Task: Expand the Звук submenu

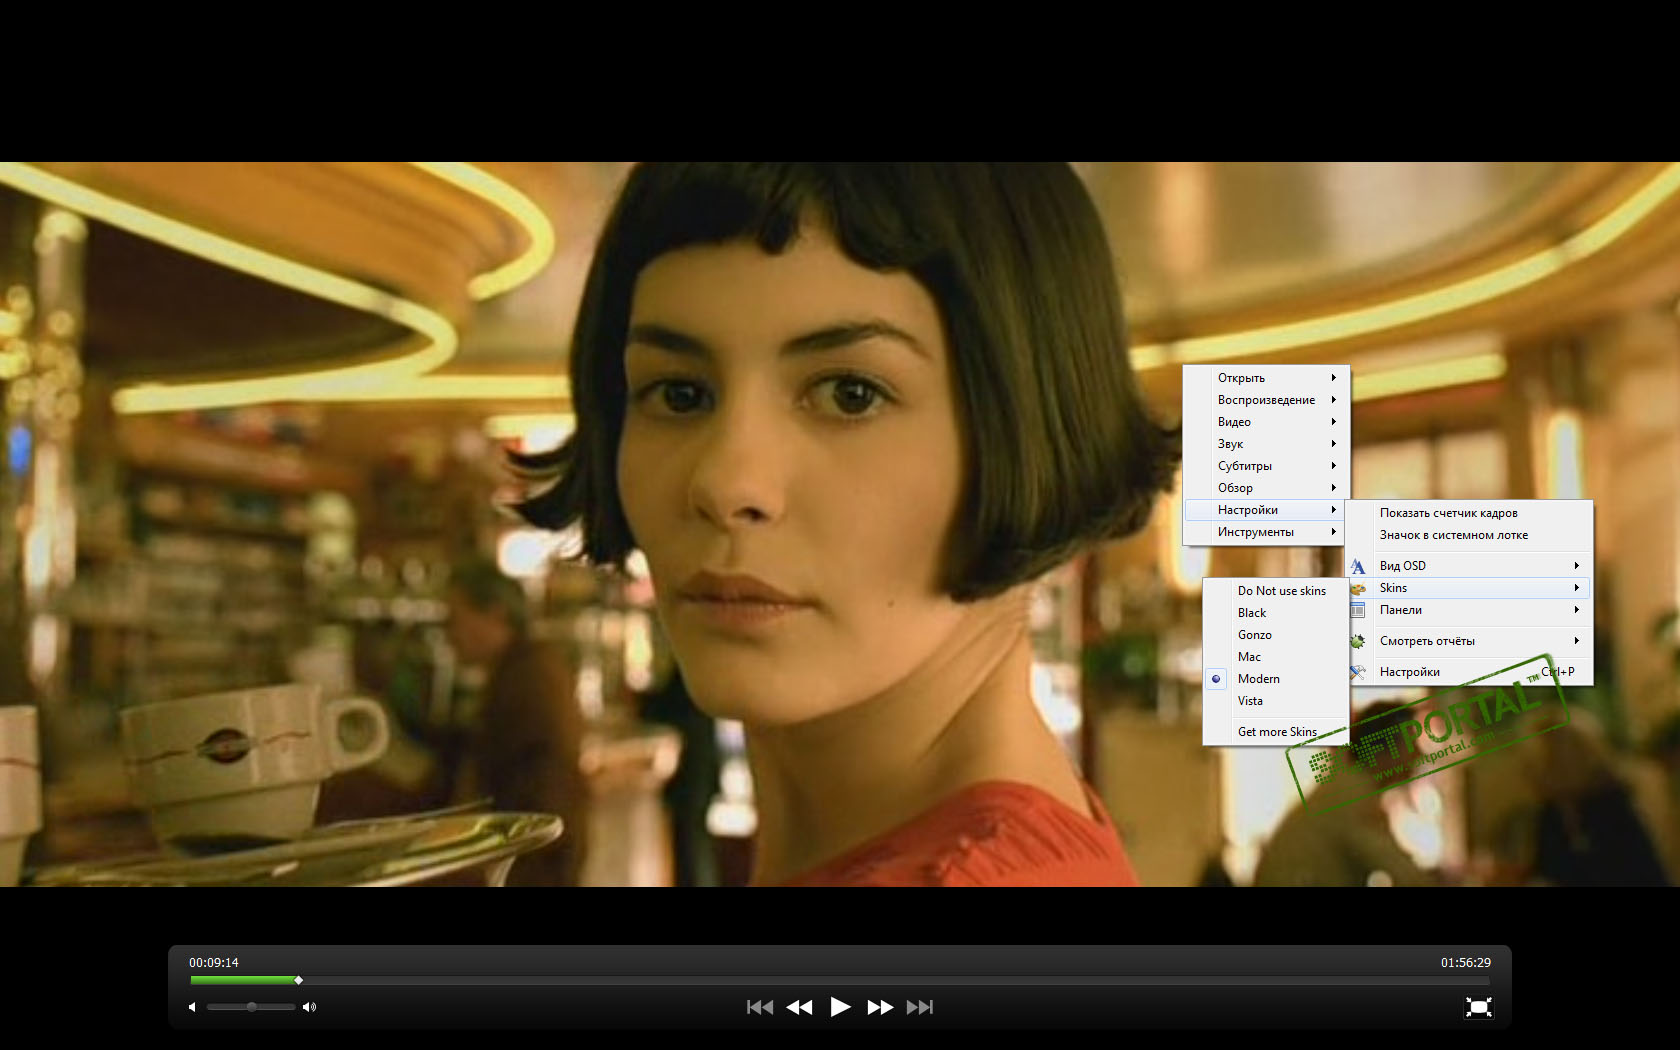Action: click(x=1266, y=444)
